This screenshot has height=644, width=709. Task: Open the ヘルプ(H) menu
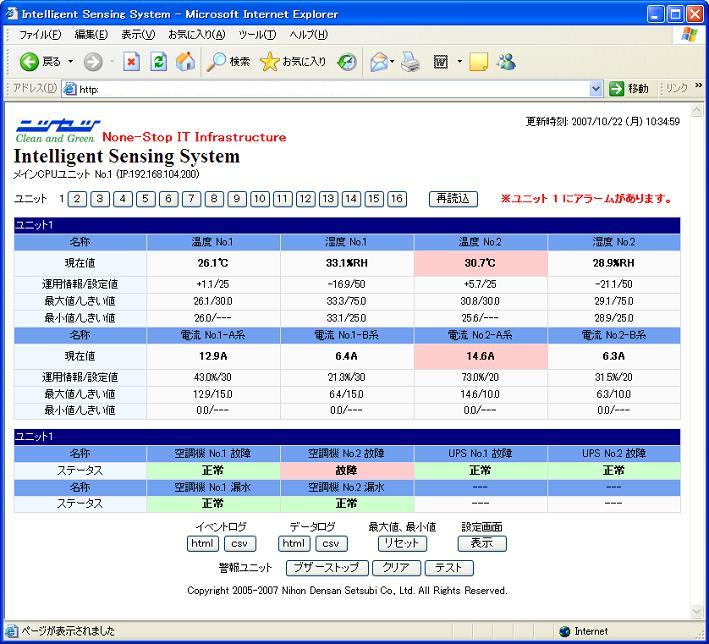coord(309,34)
